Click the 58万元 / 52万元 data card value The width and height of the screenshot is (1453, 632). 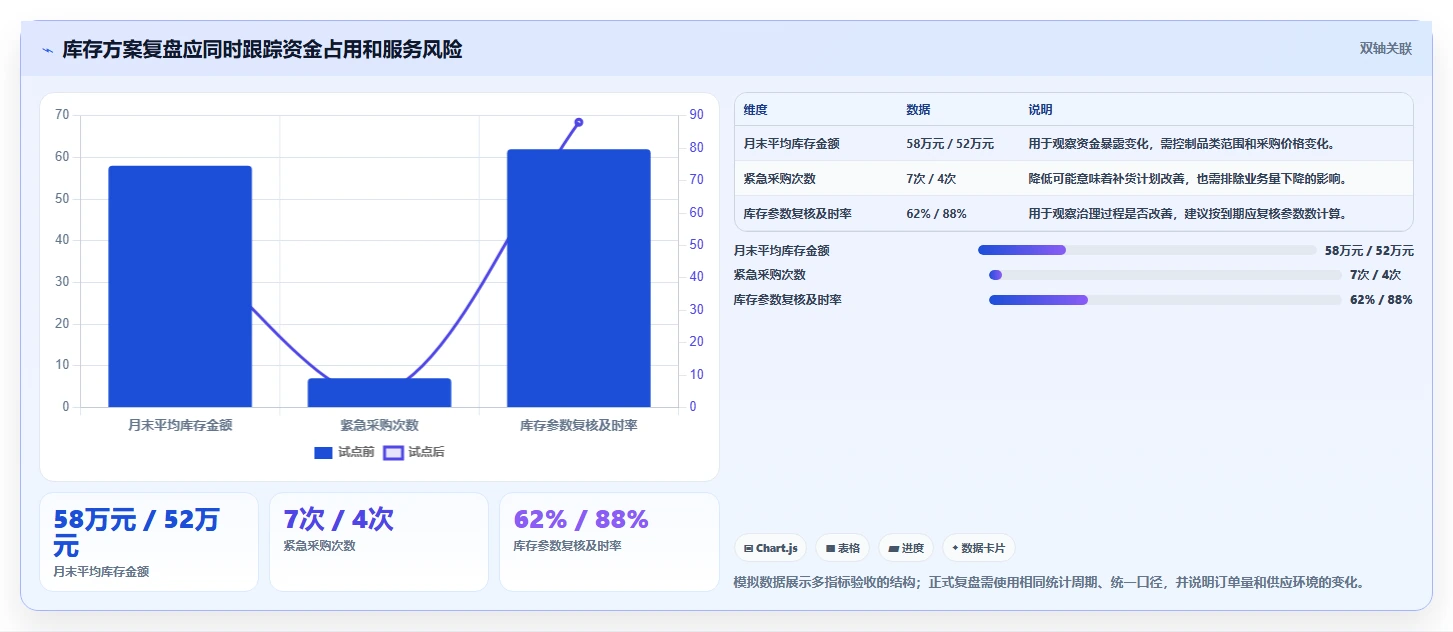[x=137, y=533]
